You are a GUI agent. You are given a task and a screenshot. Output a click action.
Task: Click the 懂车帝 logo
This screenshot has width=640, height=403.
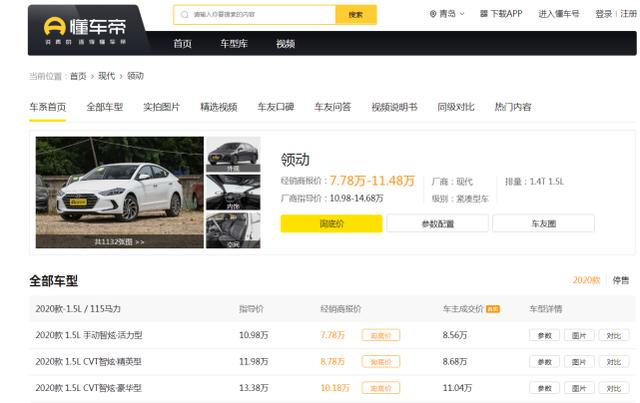coord(85,30)
